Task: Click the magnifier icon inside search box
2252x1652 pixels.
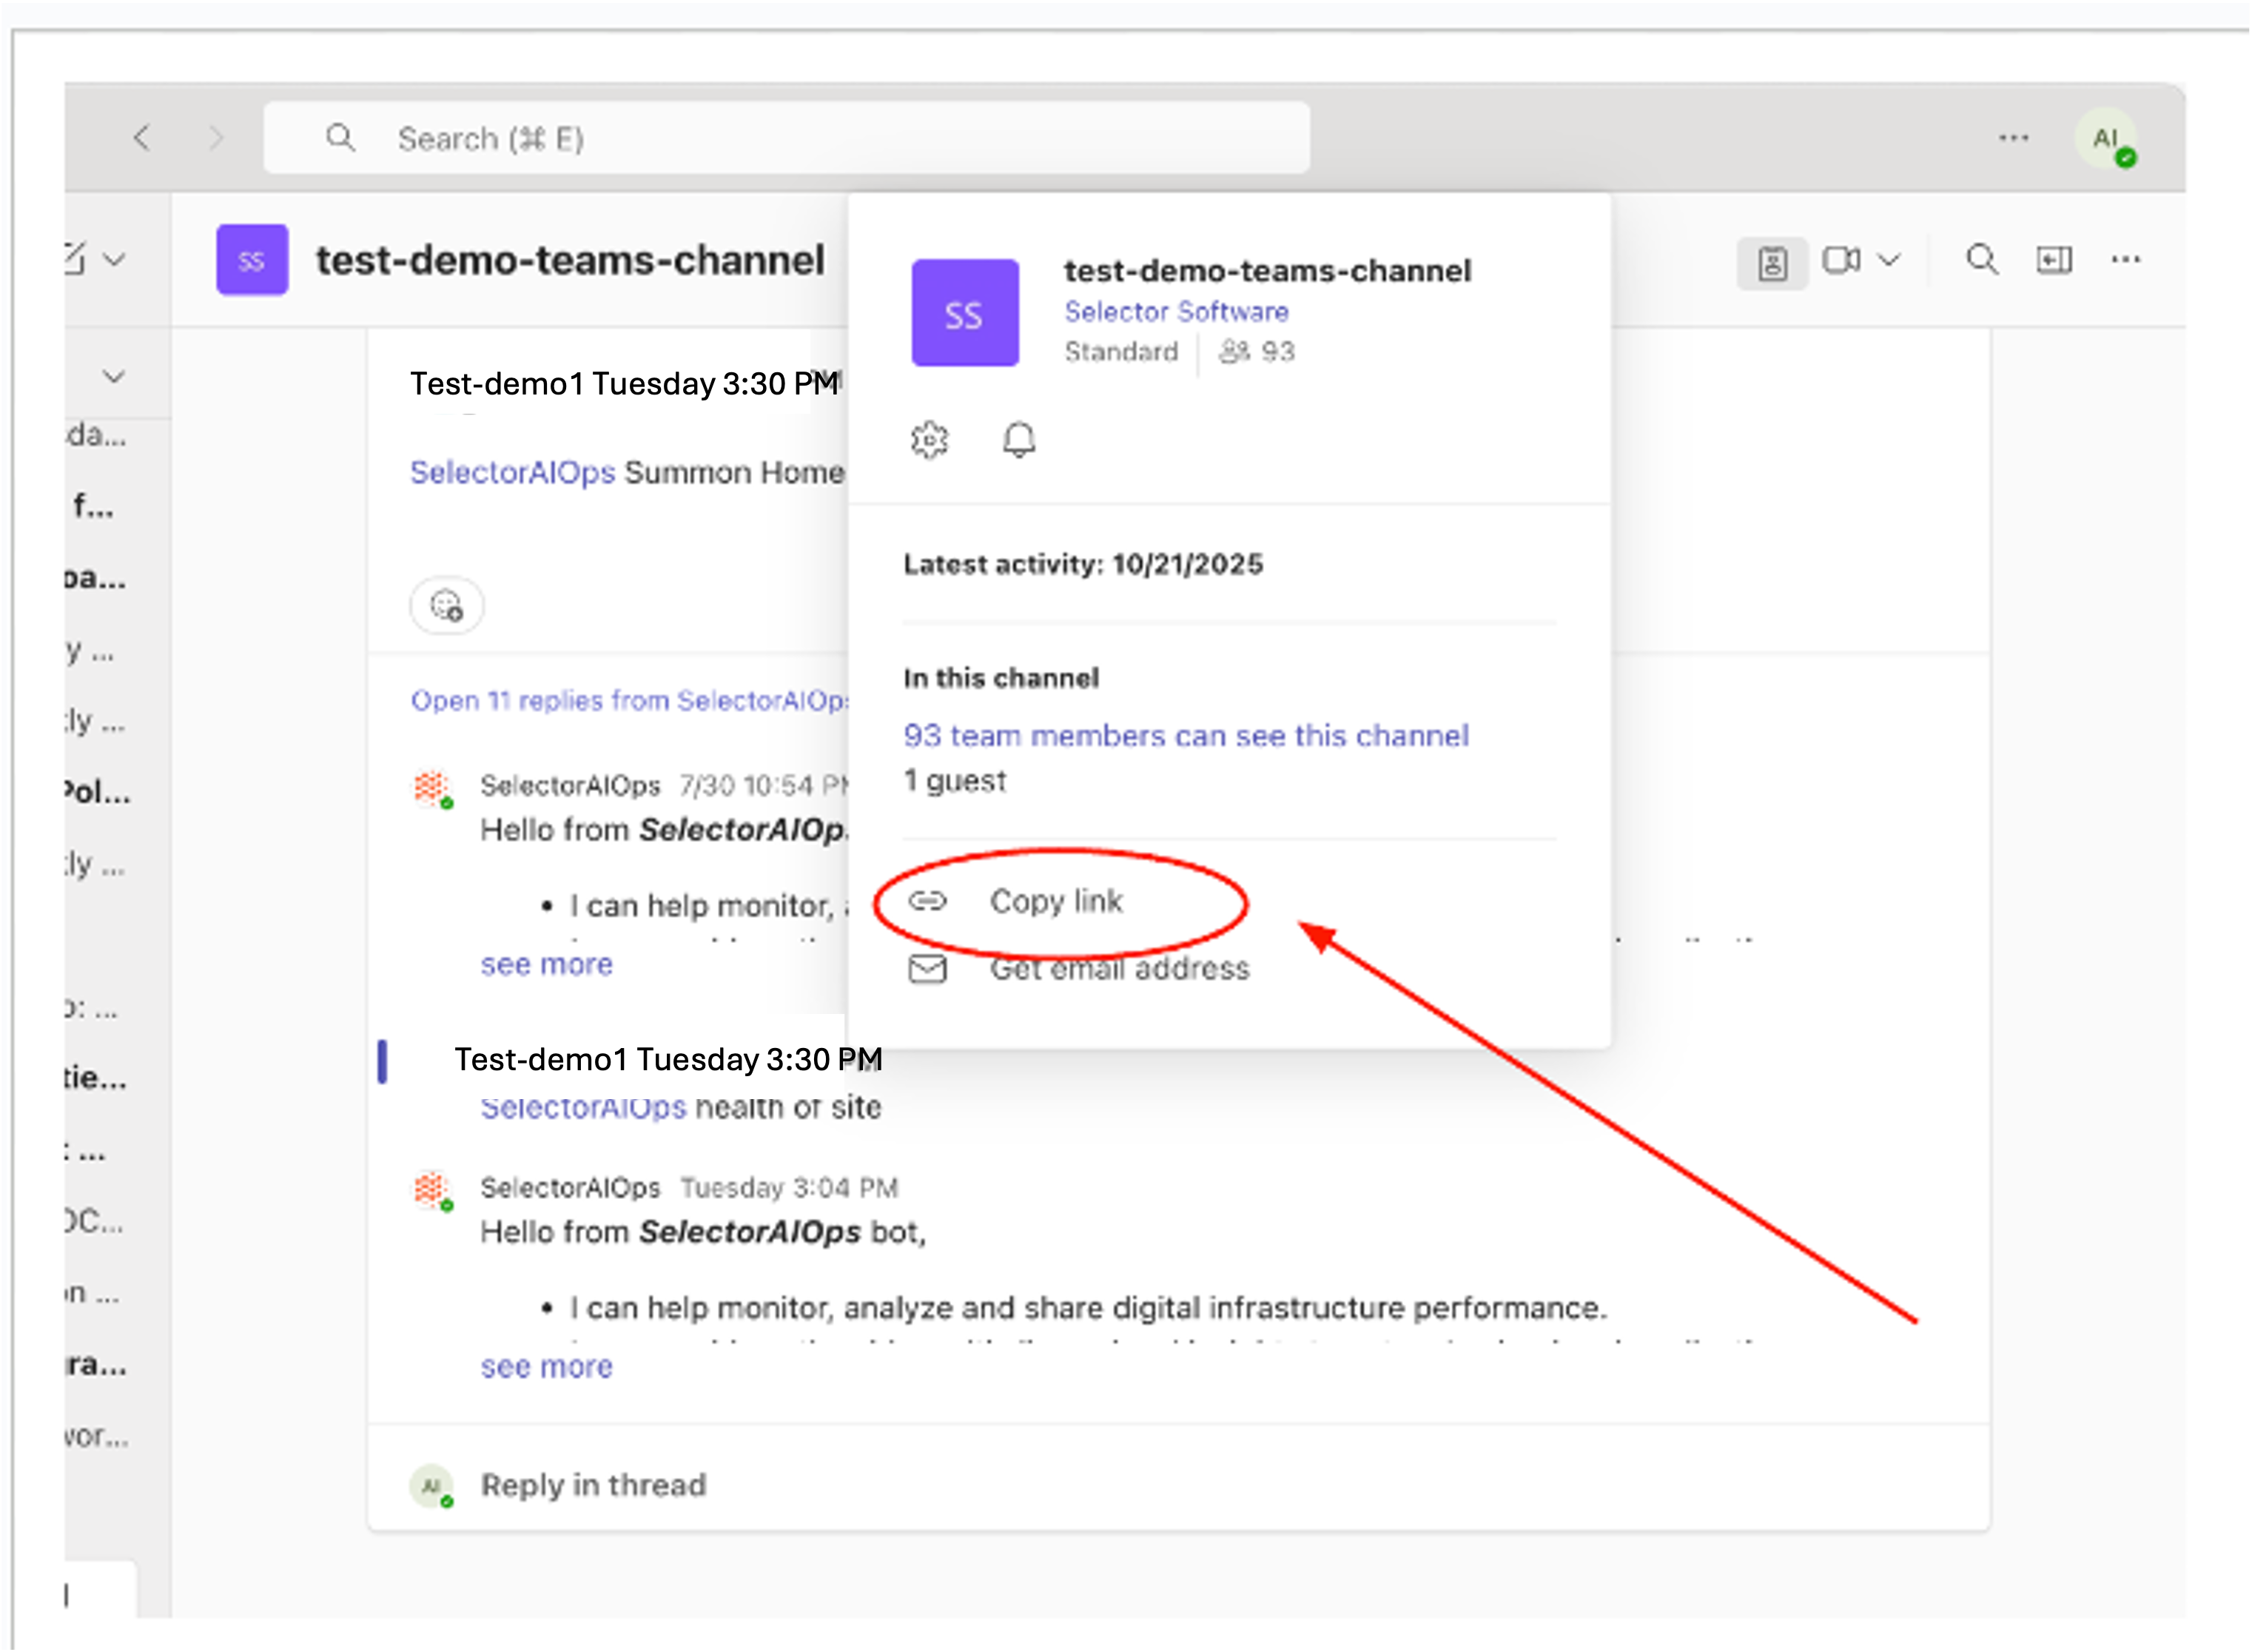Action: coord(340,137)
